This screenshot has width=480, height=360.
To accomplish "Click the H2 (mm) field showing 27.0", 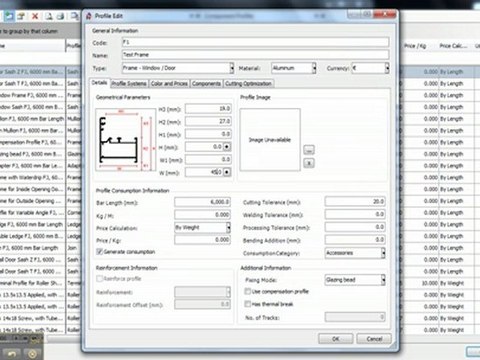I will [208, 121].
